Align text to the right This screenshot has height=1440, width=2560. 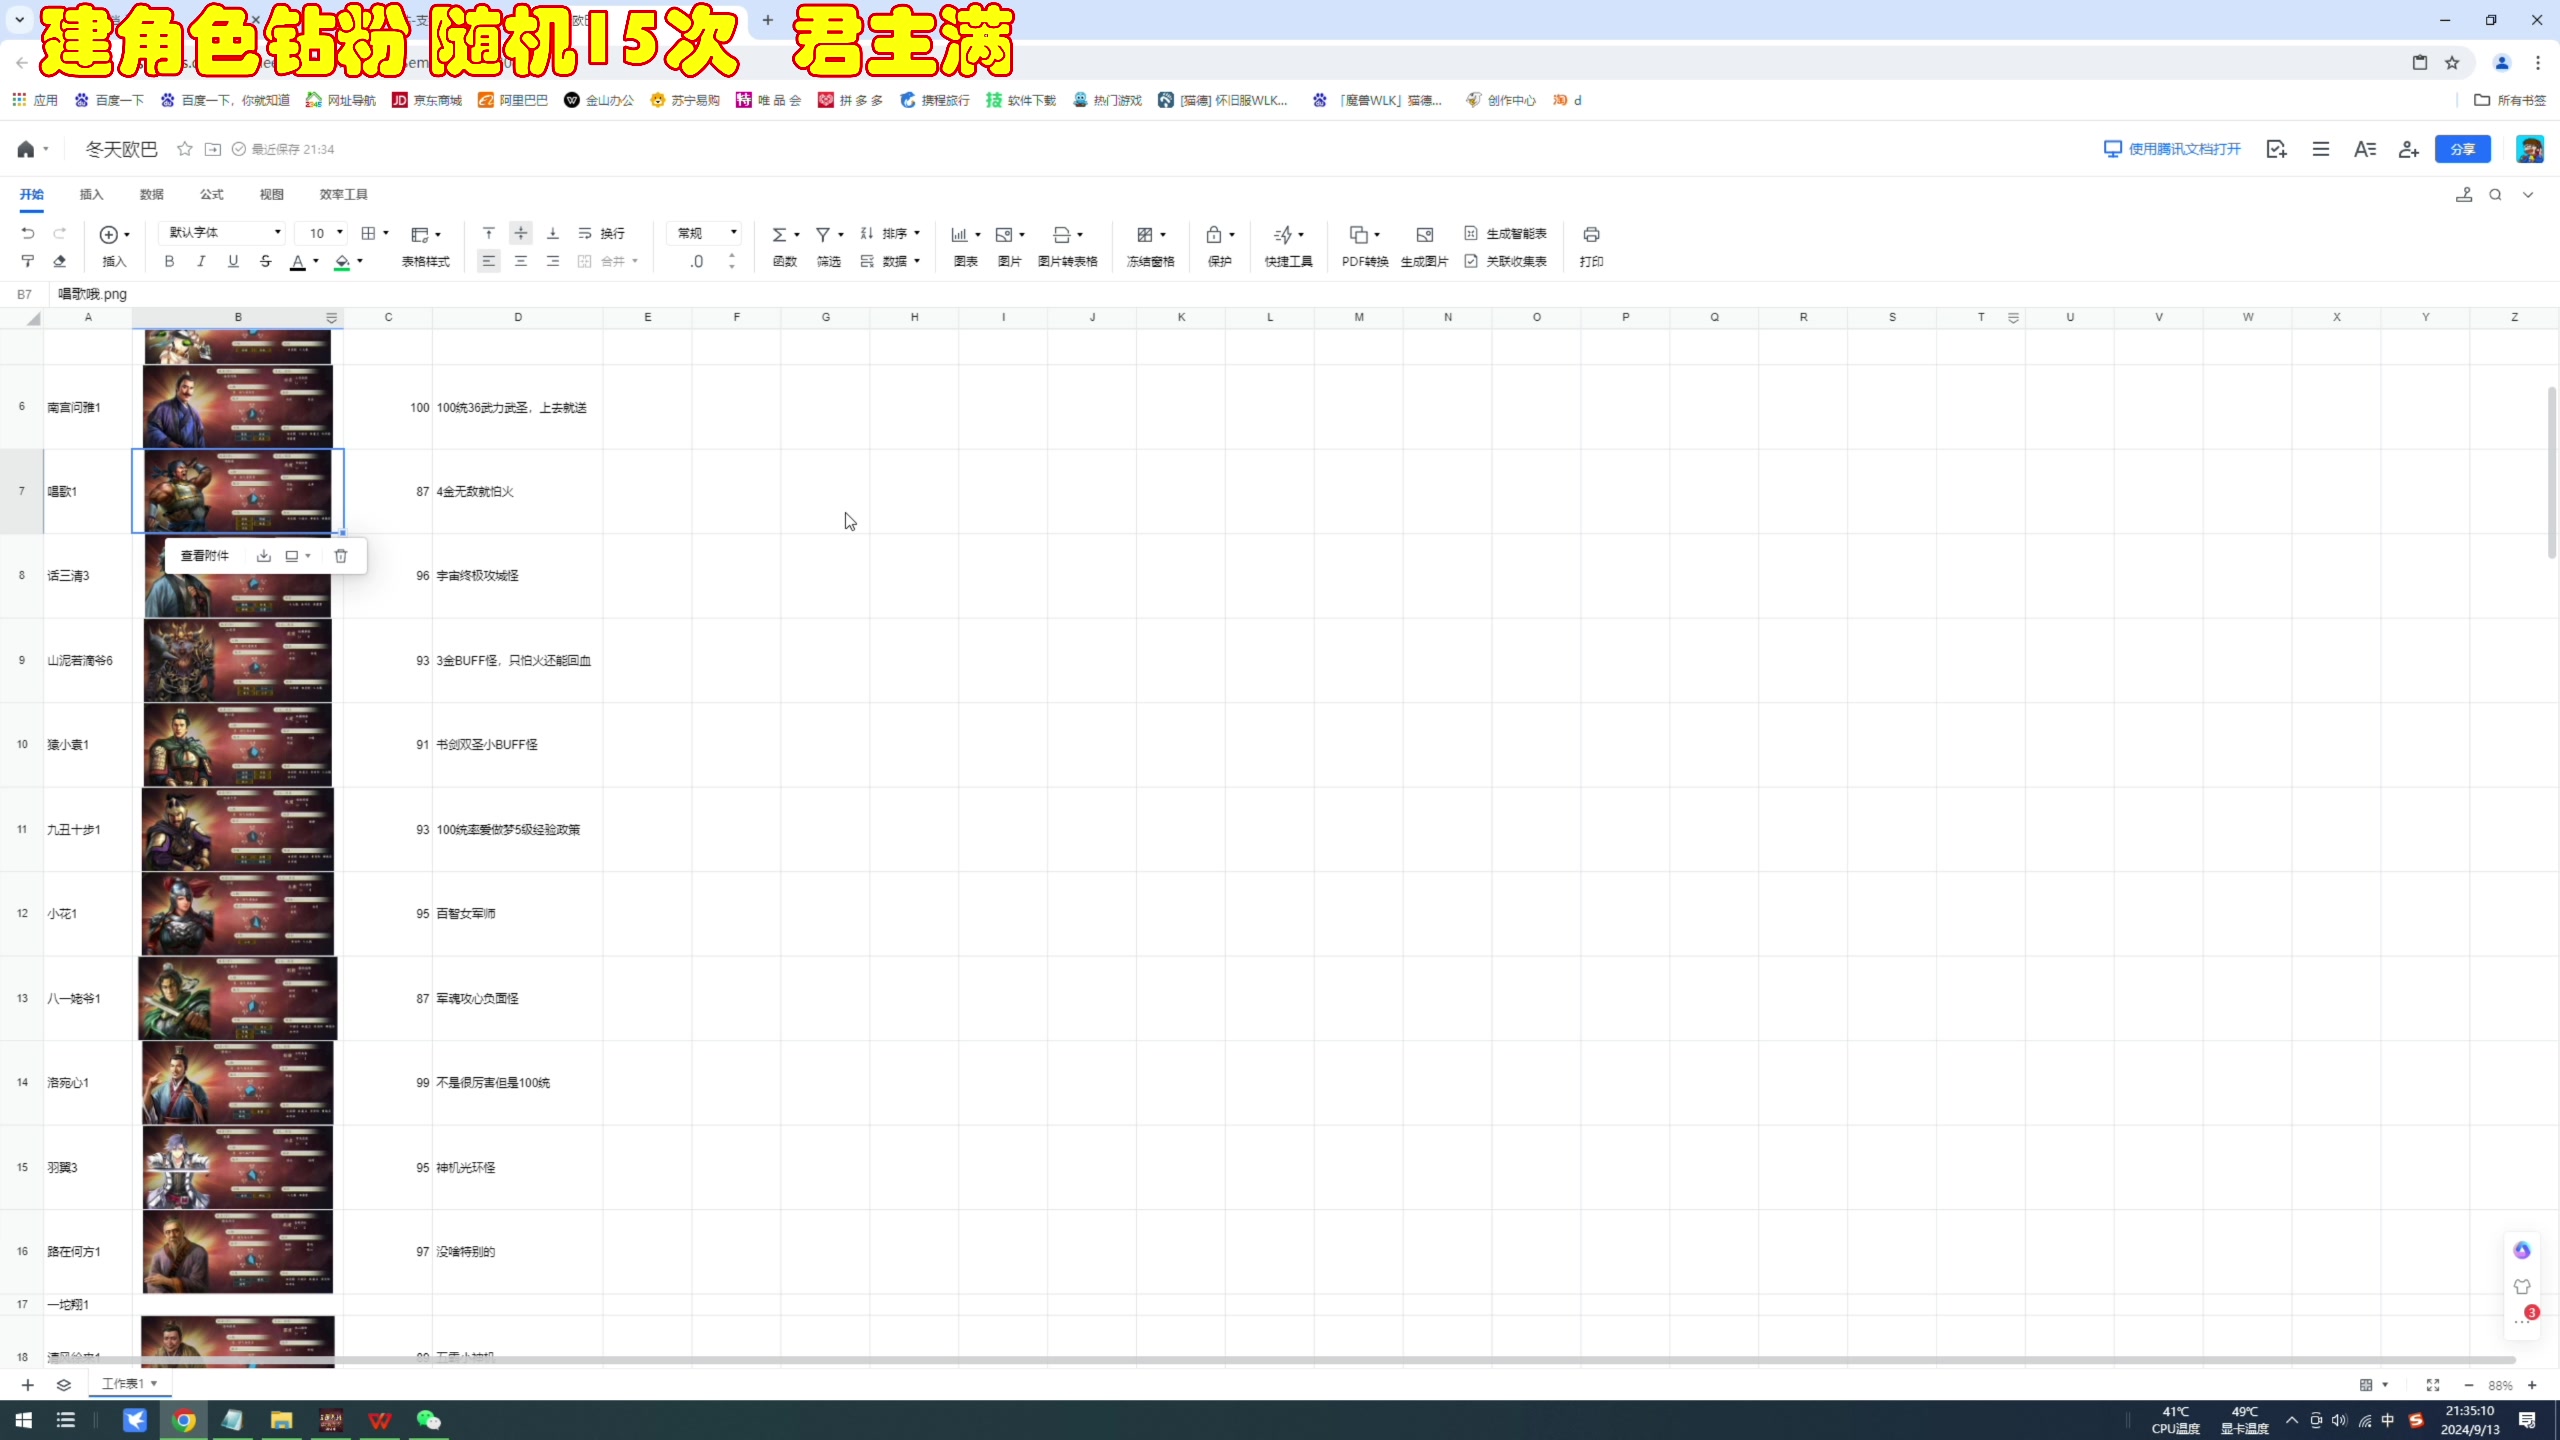point(553,261)
